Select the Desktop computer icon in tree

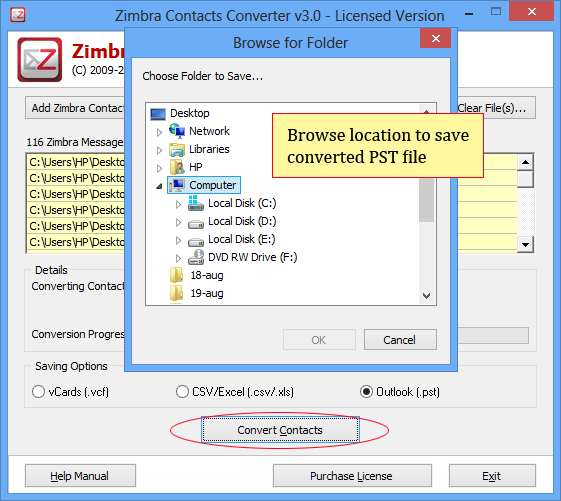click(x=158, y=114)
